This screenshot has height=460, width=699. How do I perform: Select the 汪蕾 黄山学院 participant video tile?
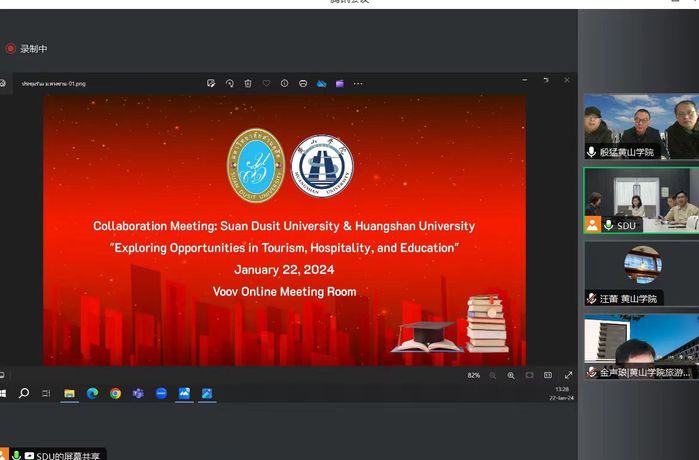(641, 272)
